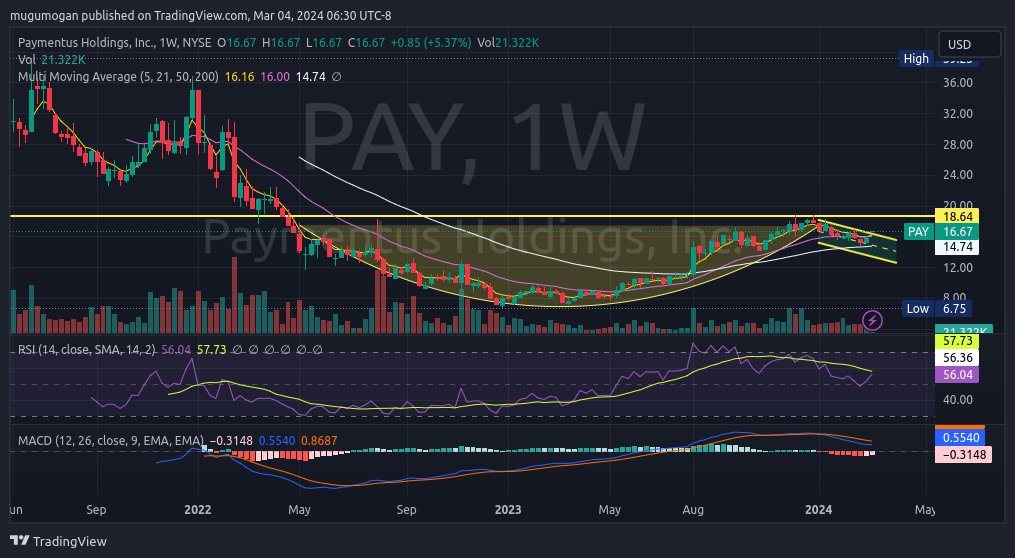Click the 2024 label on time axis

818,509
